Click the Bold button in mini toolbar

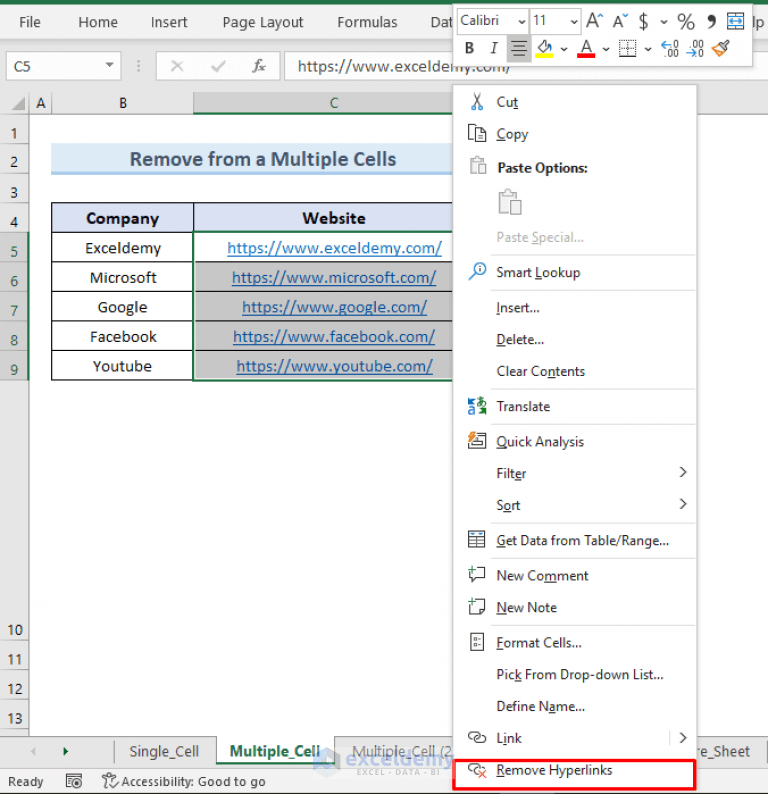click(469, 49)
